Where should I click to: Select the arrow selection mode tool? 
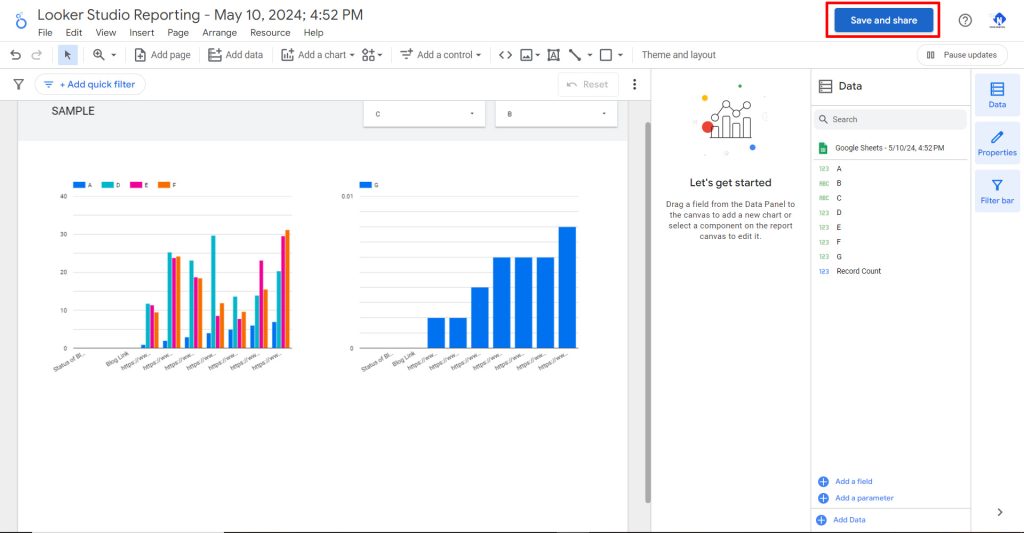(67, 55)
